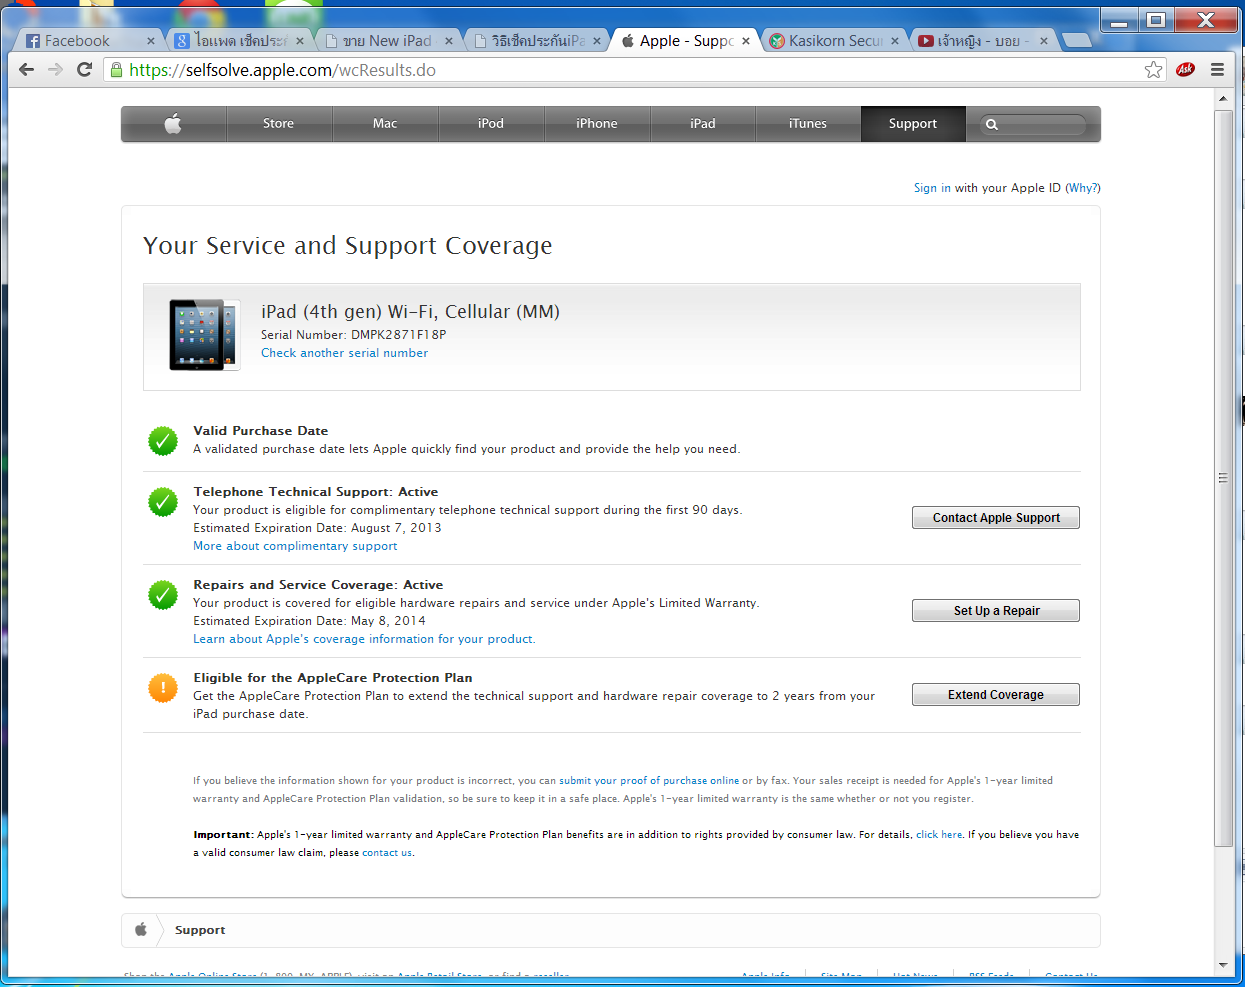Click Contact Apple Support button
Image resolution: width=1245 pixels, height=987 pixels.
pyautogui.click(x=996, y=517)
